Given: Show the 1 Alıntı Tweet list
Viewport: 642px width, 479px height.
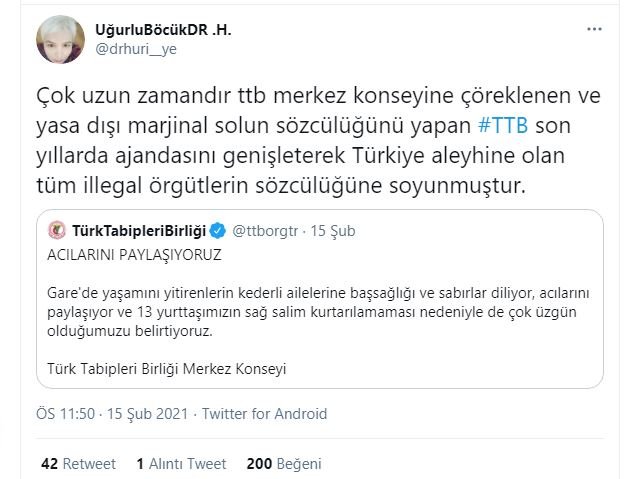Looking at the screenshot, I should click(181, 464).
